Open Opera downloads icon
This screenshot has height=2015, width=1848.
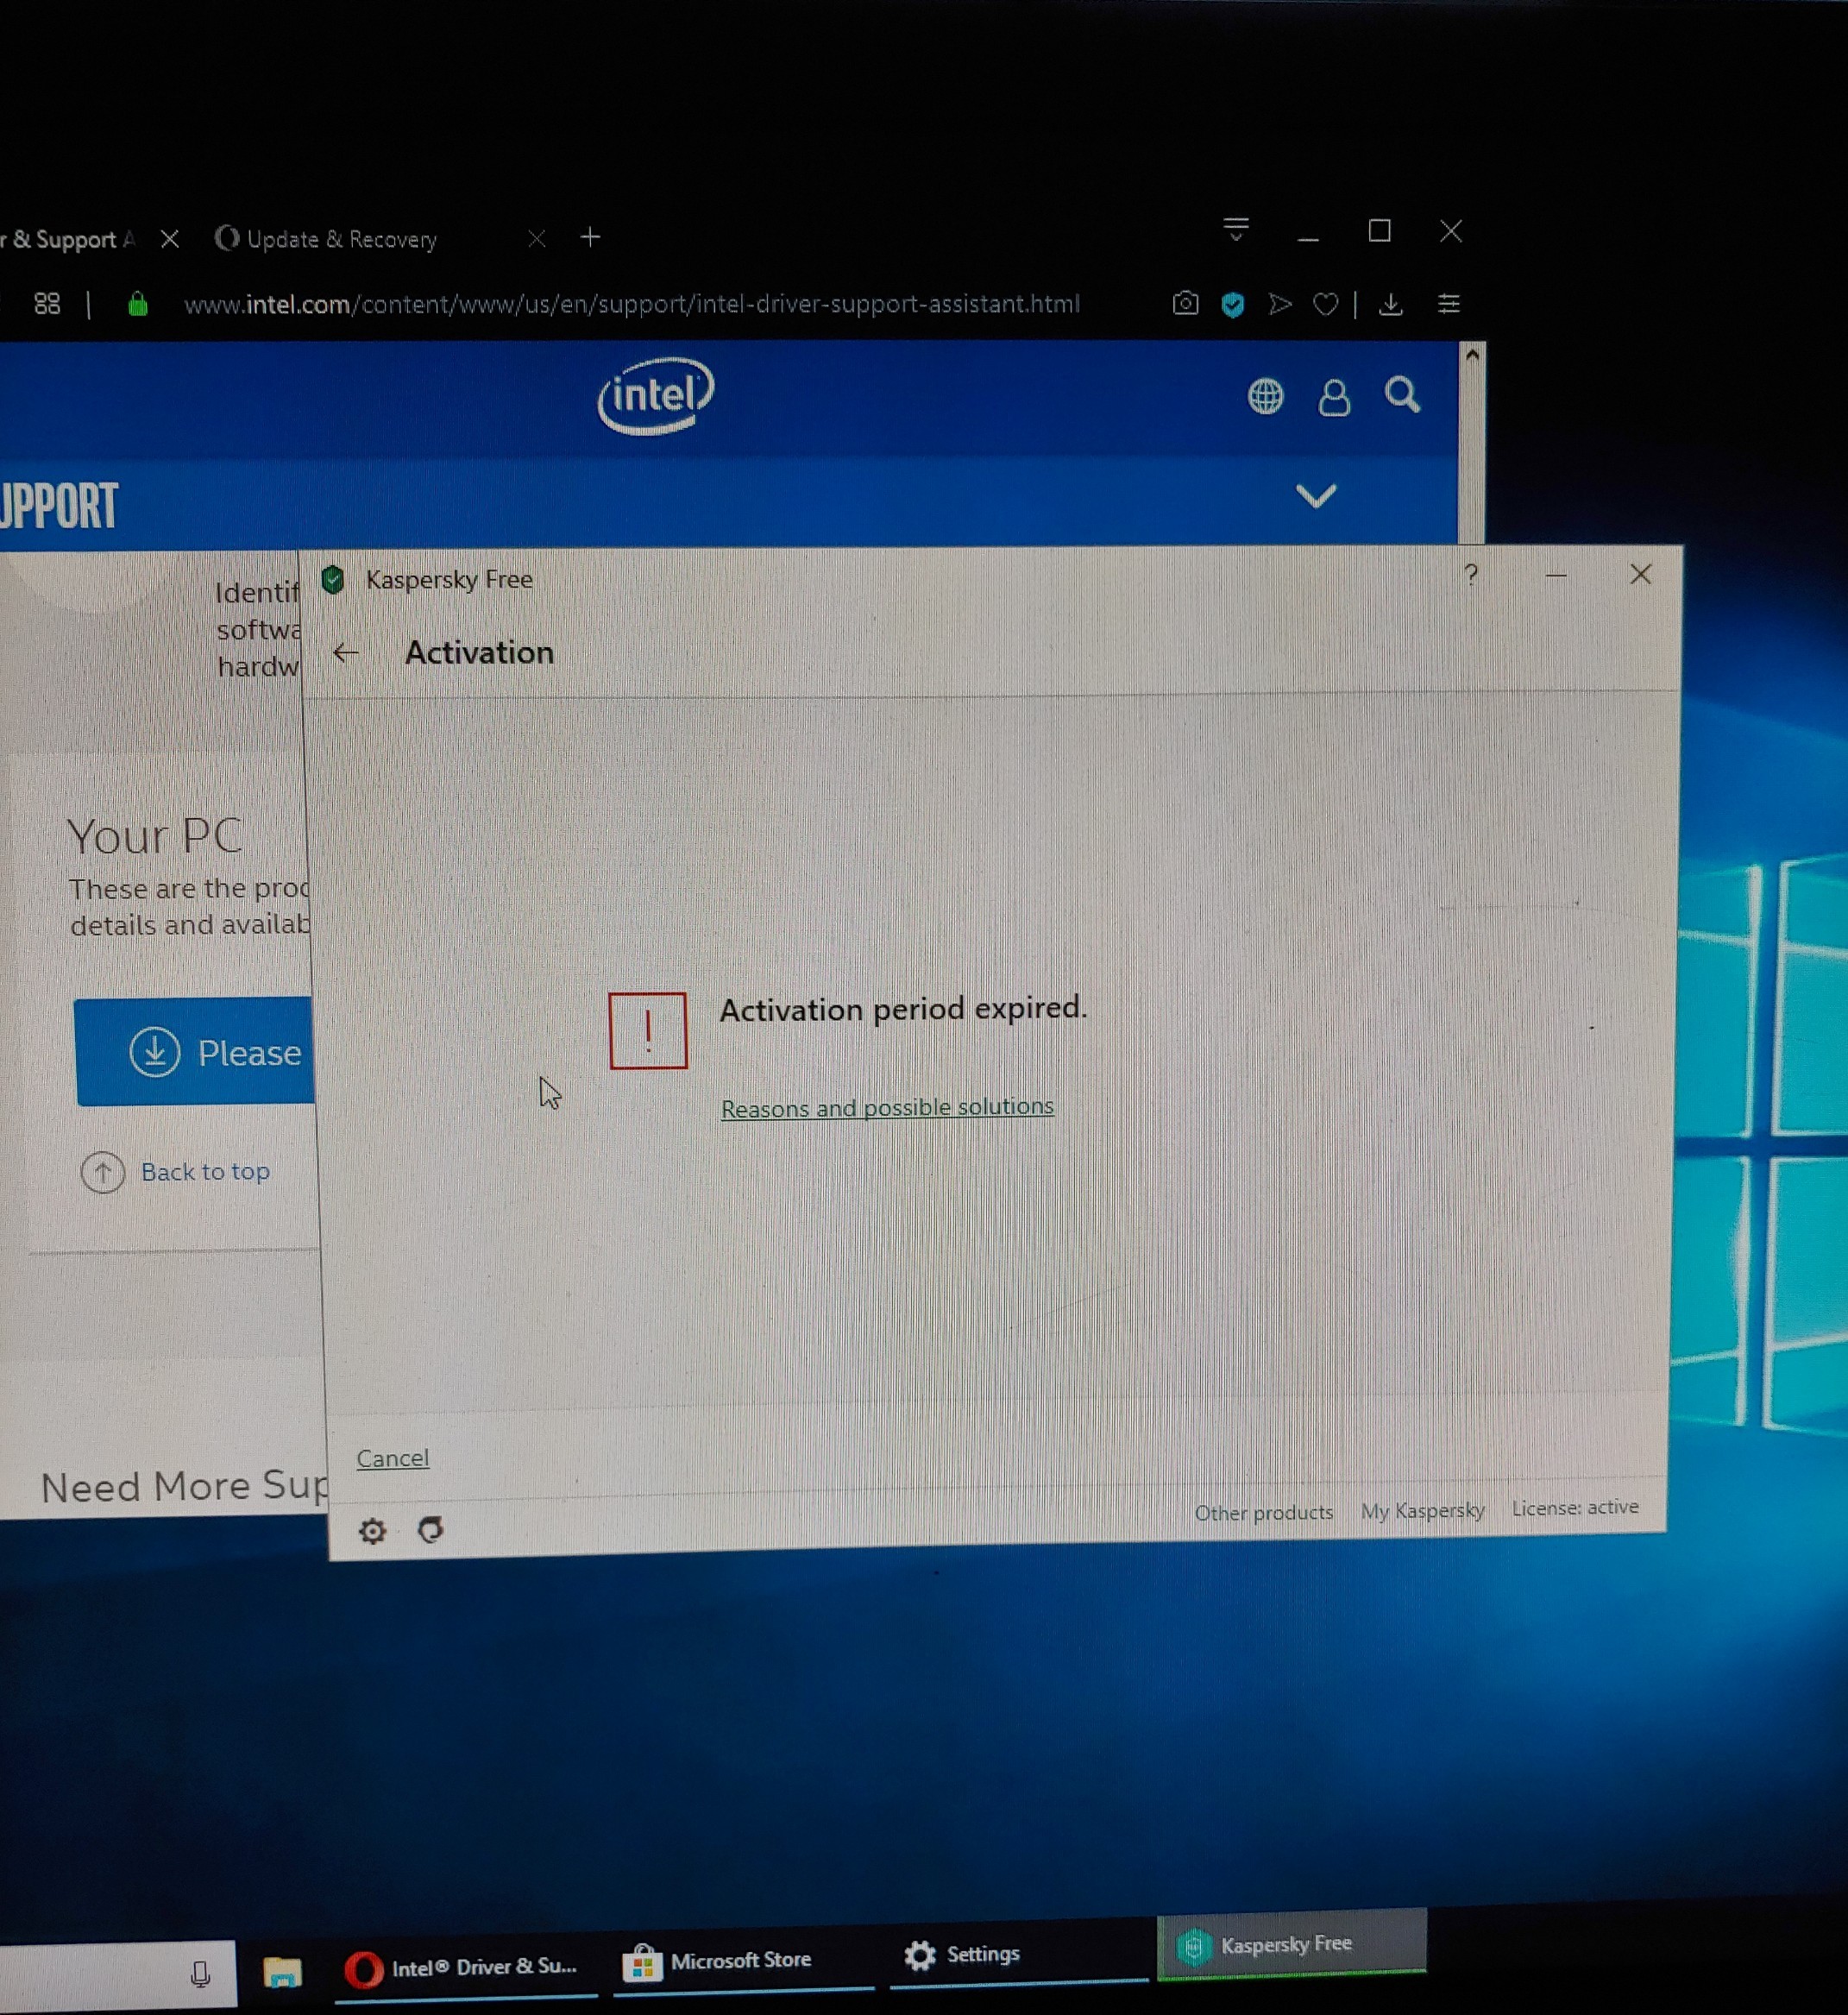coord(1390,304)
